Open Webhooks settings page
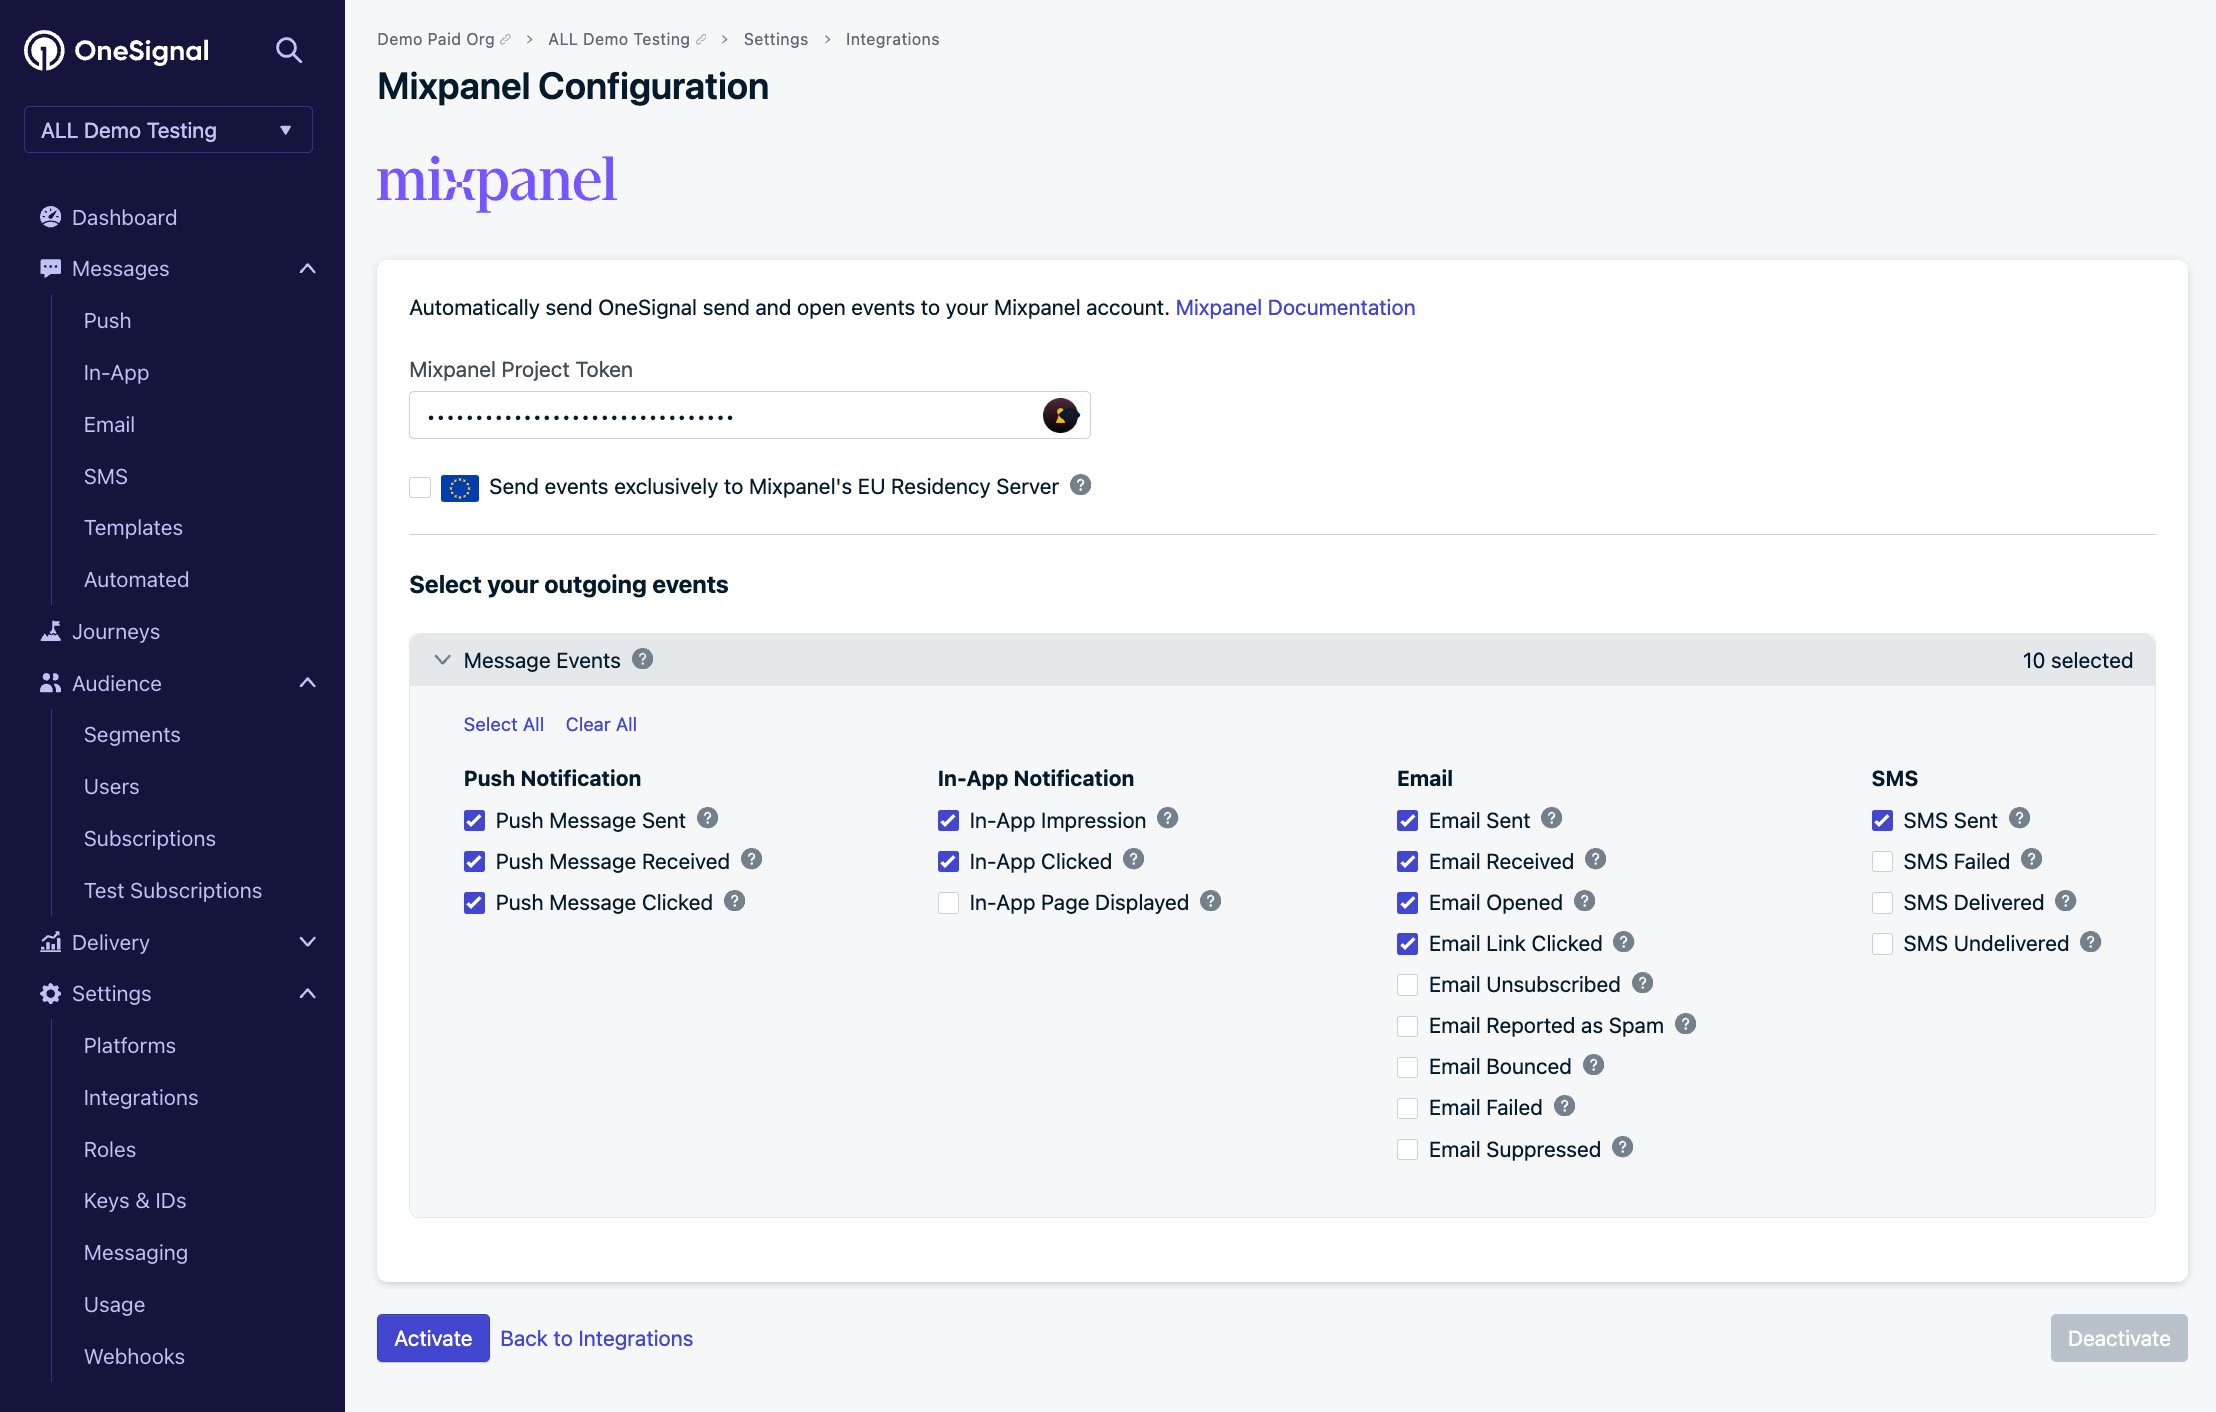 click(134, 1356)
